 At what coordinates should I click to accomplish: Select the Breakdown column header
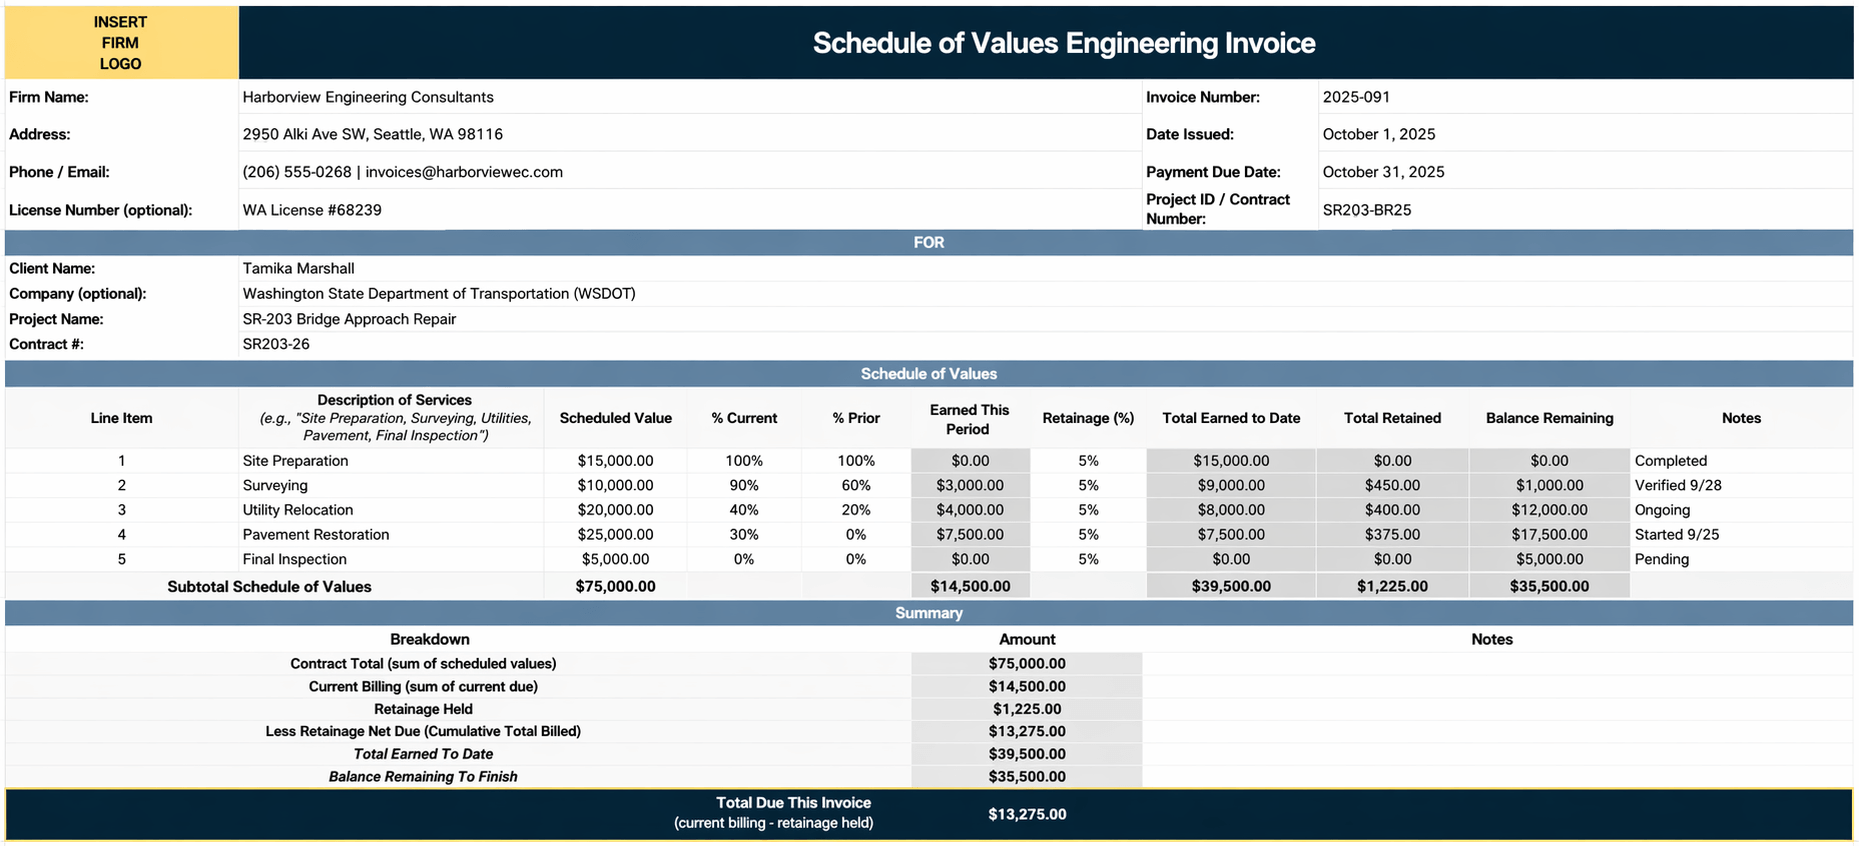pyautogui.click(x=429, y=640)
